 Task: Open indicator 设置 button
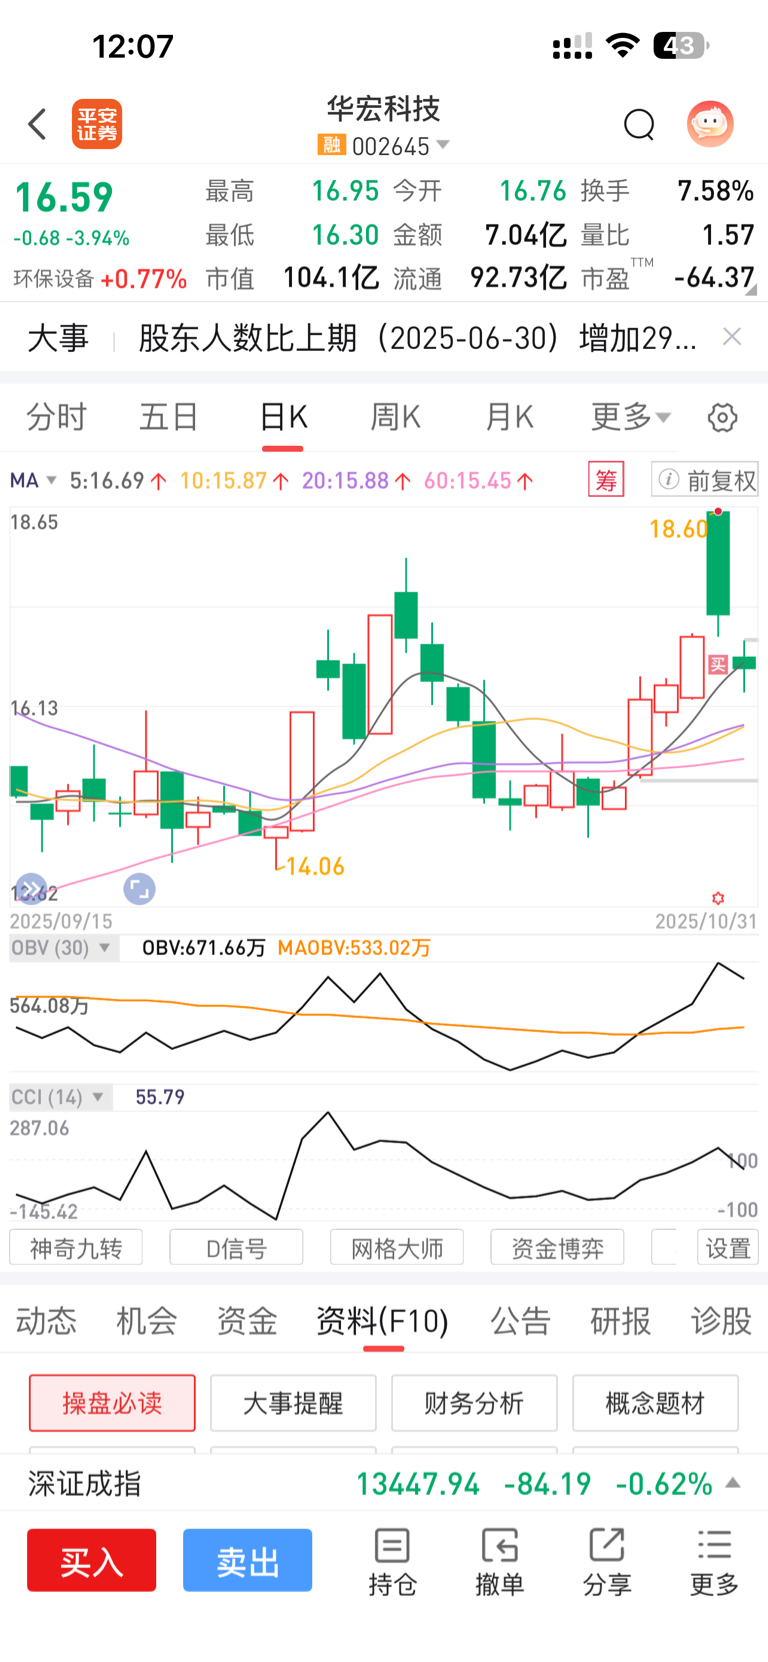[x=728, y=1248]
